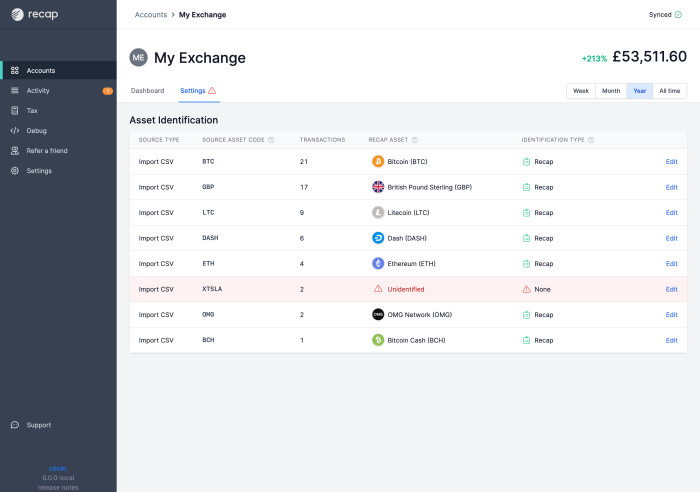Click the Transactions column header
The image size is (700, 492).
pyautogui.click(x=322, y=140)
